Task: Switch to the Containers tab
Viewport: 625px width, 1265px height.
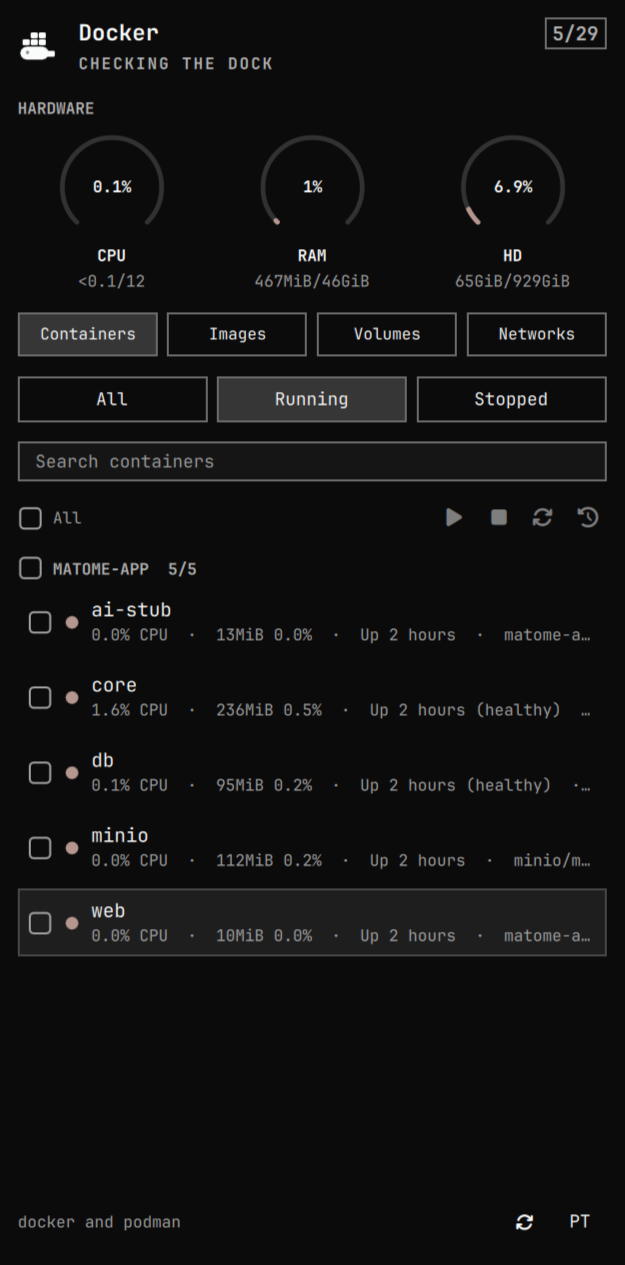Action: [88, 334]
